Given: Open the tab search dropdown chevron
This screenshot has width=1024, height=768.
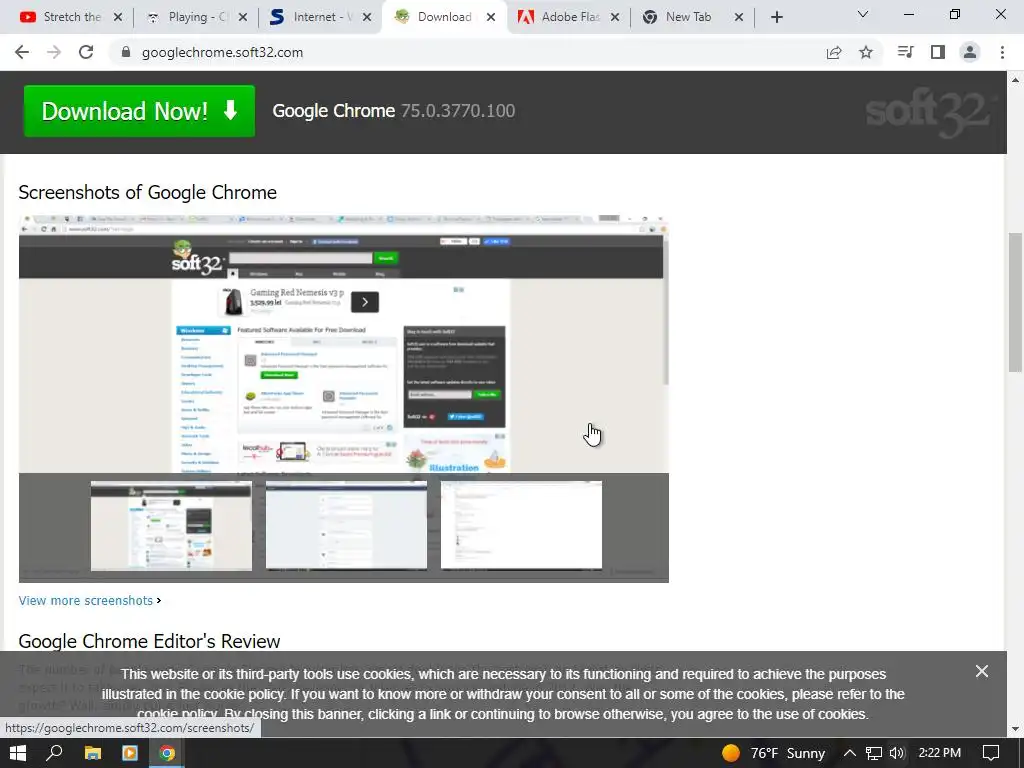Looking at the screenshot, I should tap(863, 14).
